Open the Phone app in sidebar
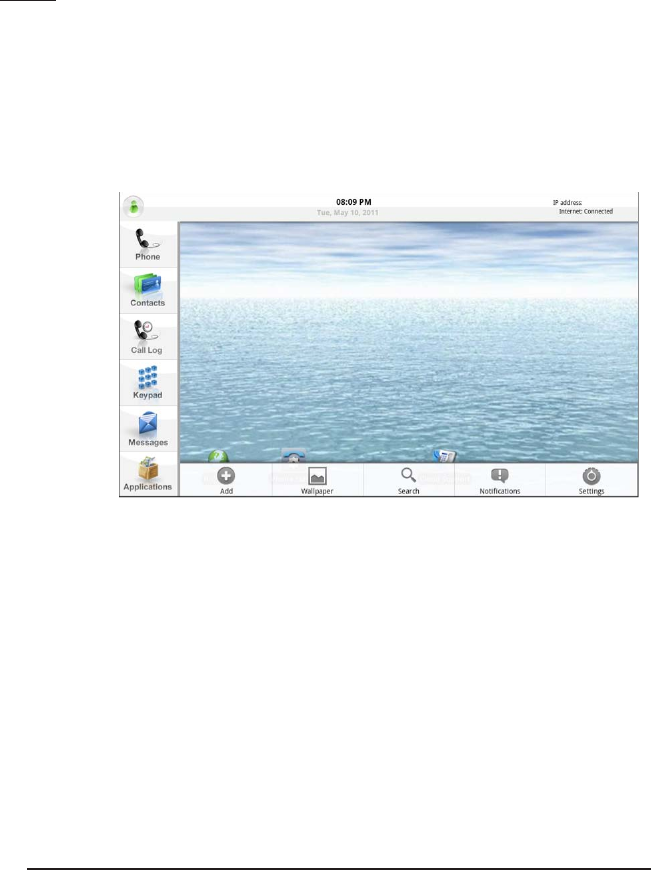 tap(148, 245)
